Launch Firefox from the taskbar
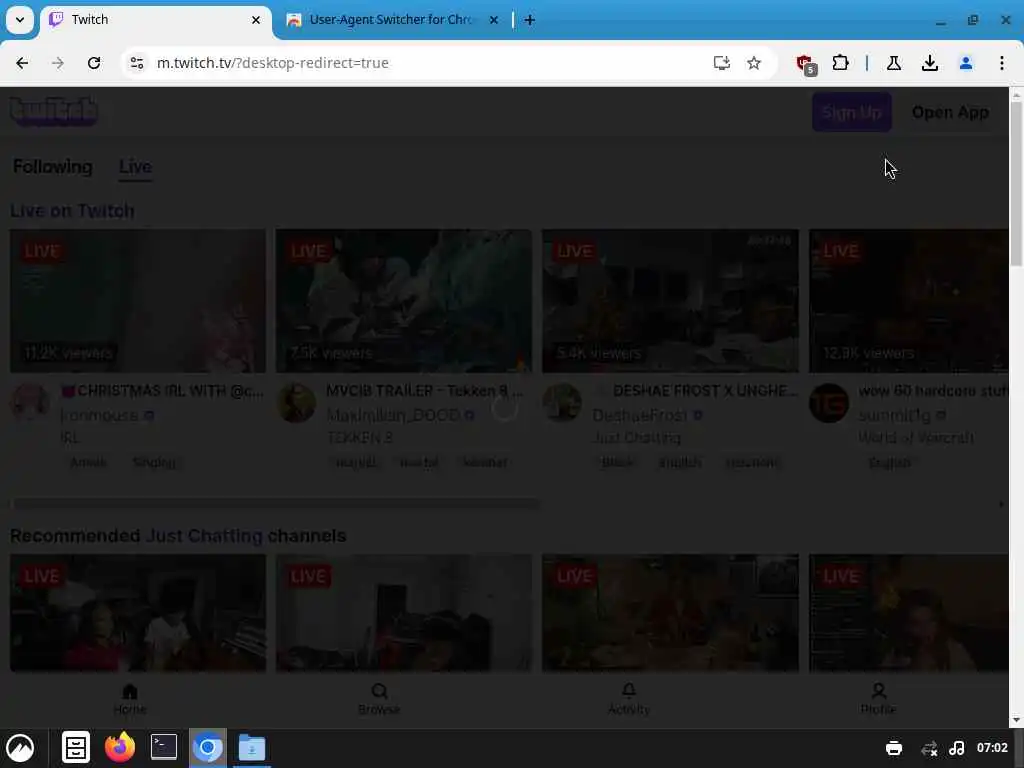Viewport: 1024px width, 768px height. tap(120, 748)
